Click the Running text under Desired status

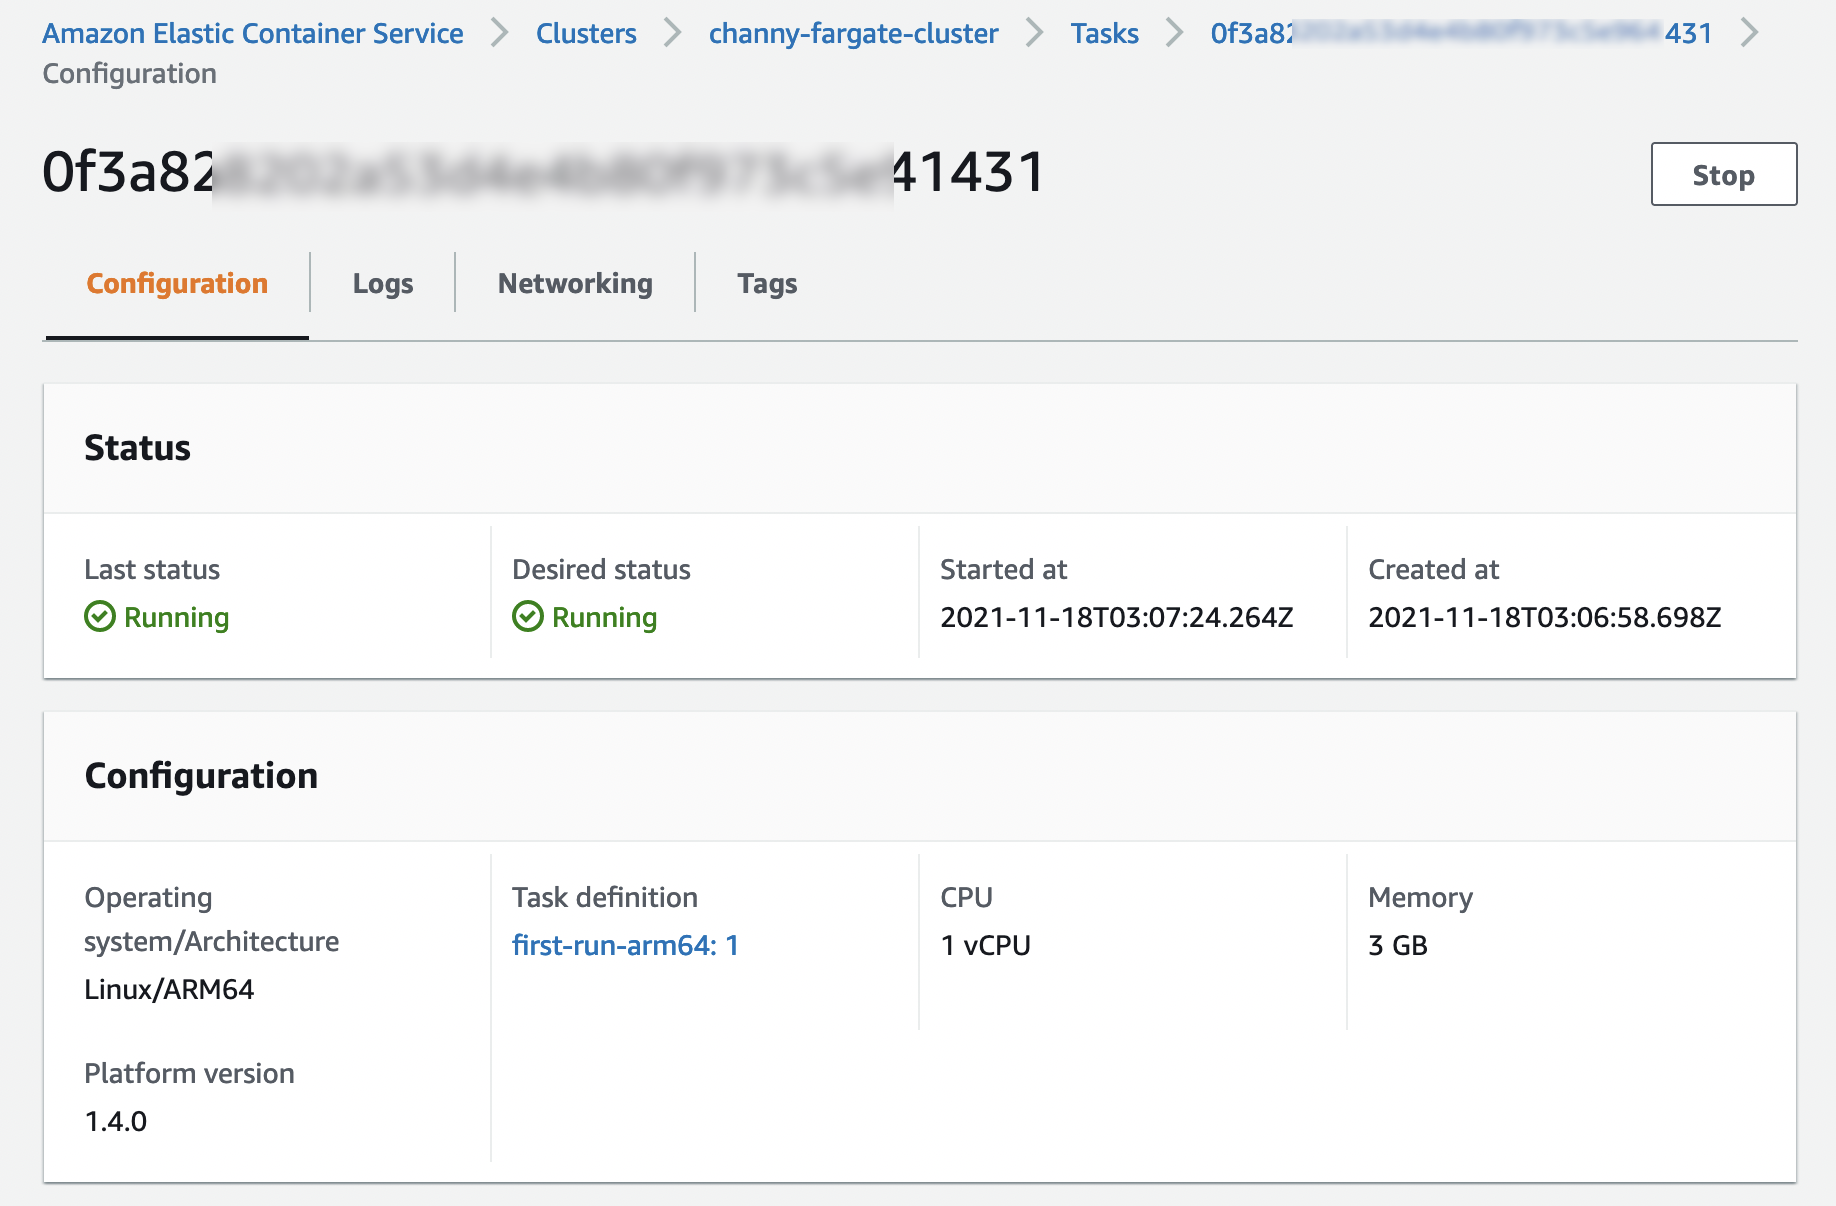pyautogui.click(x=605, y=617)
